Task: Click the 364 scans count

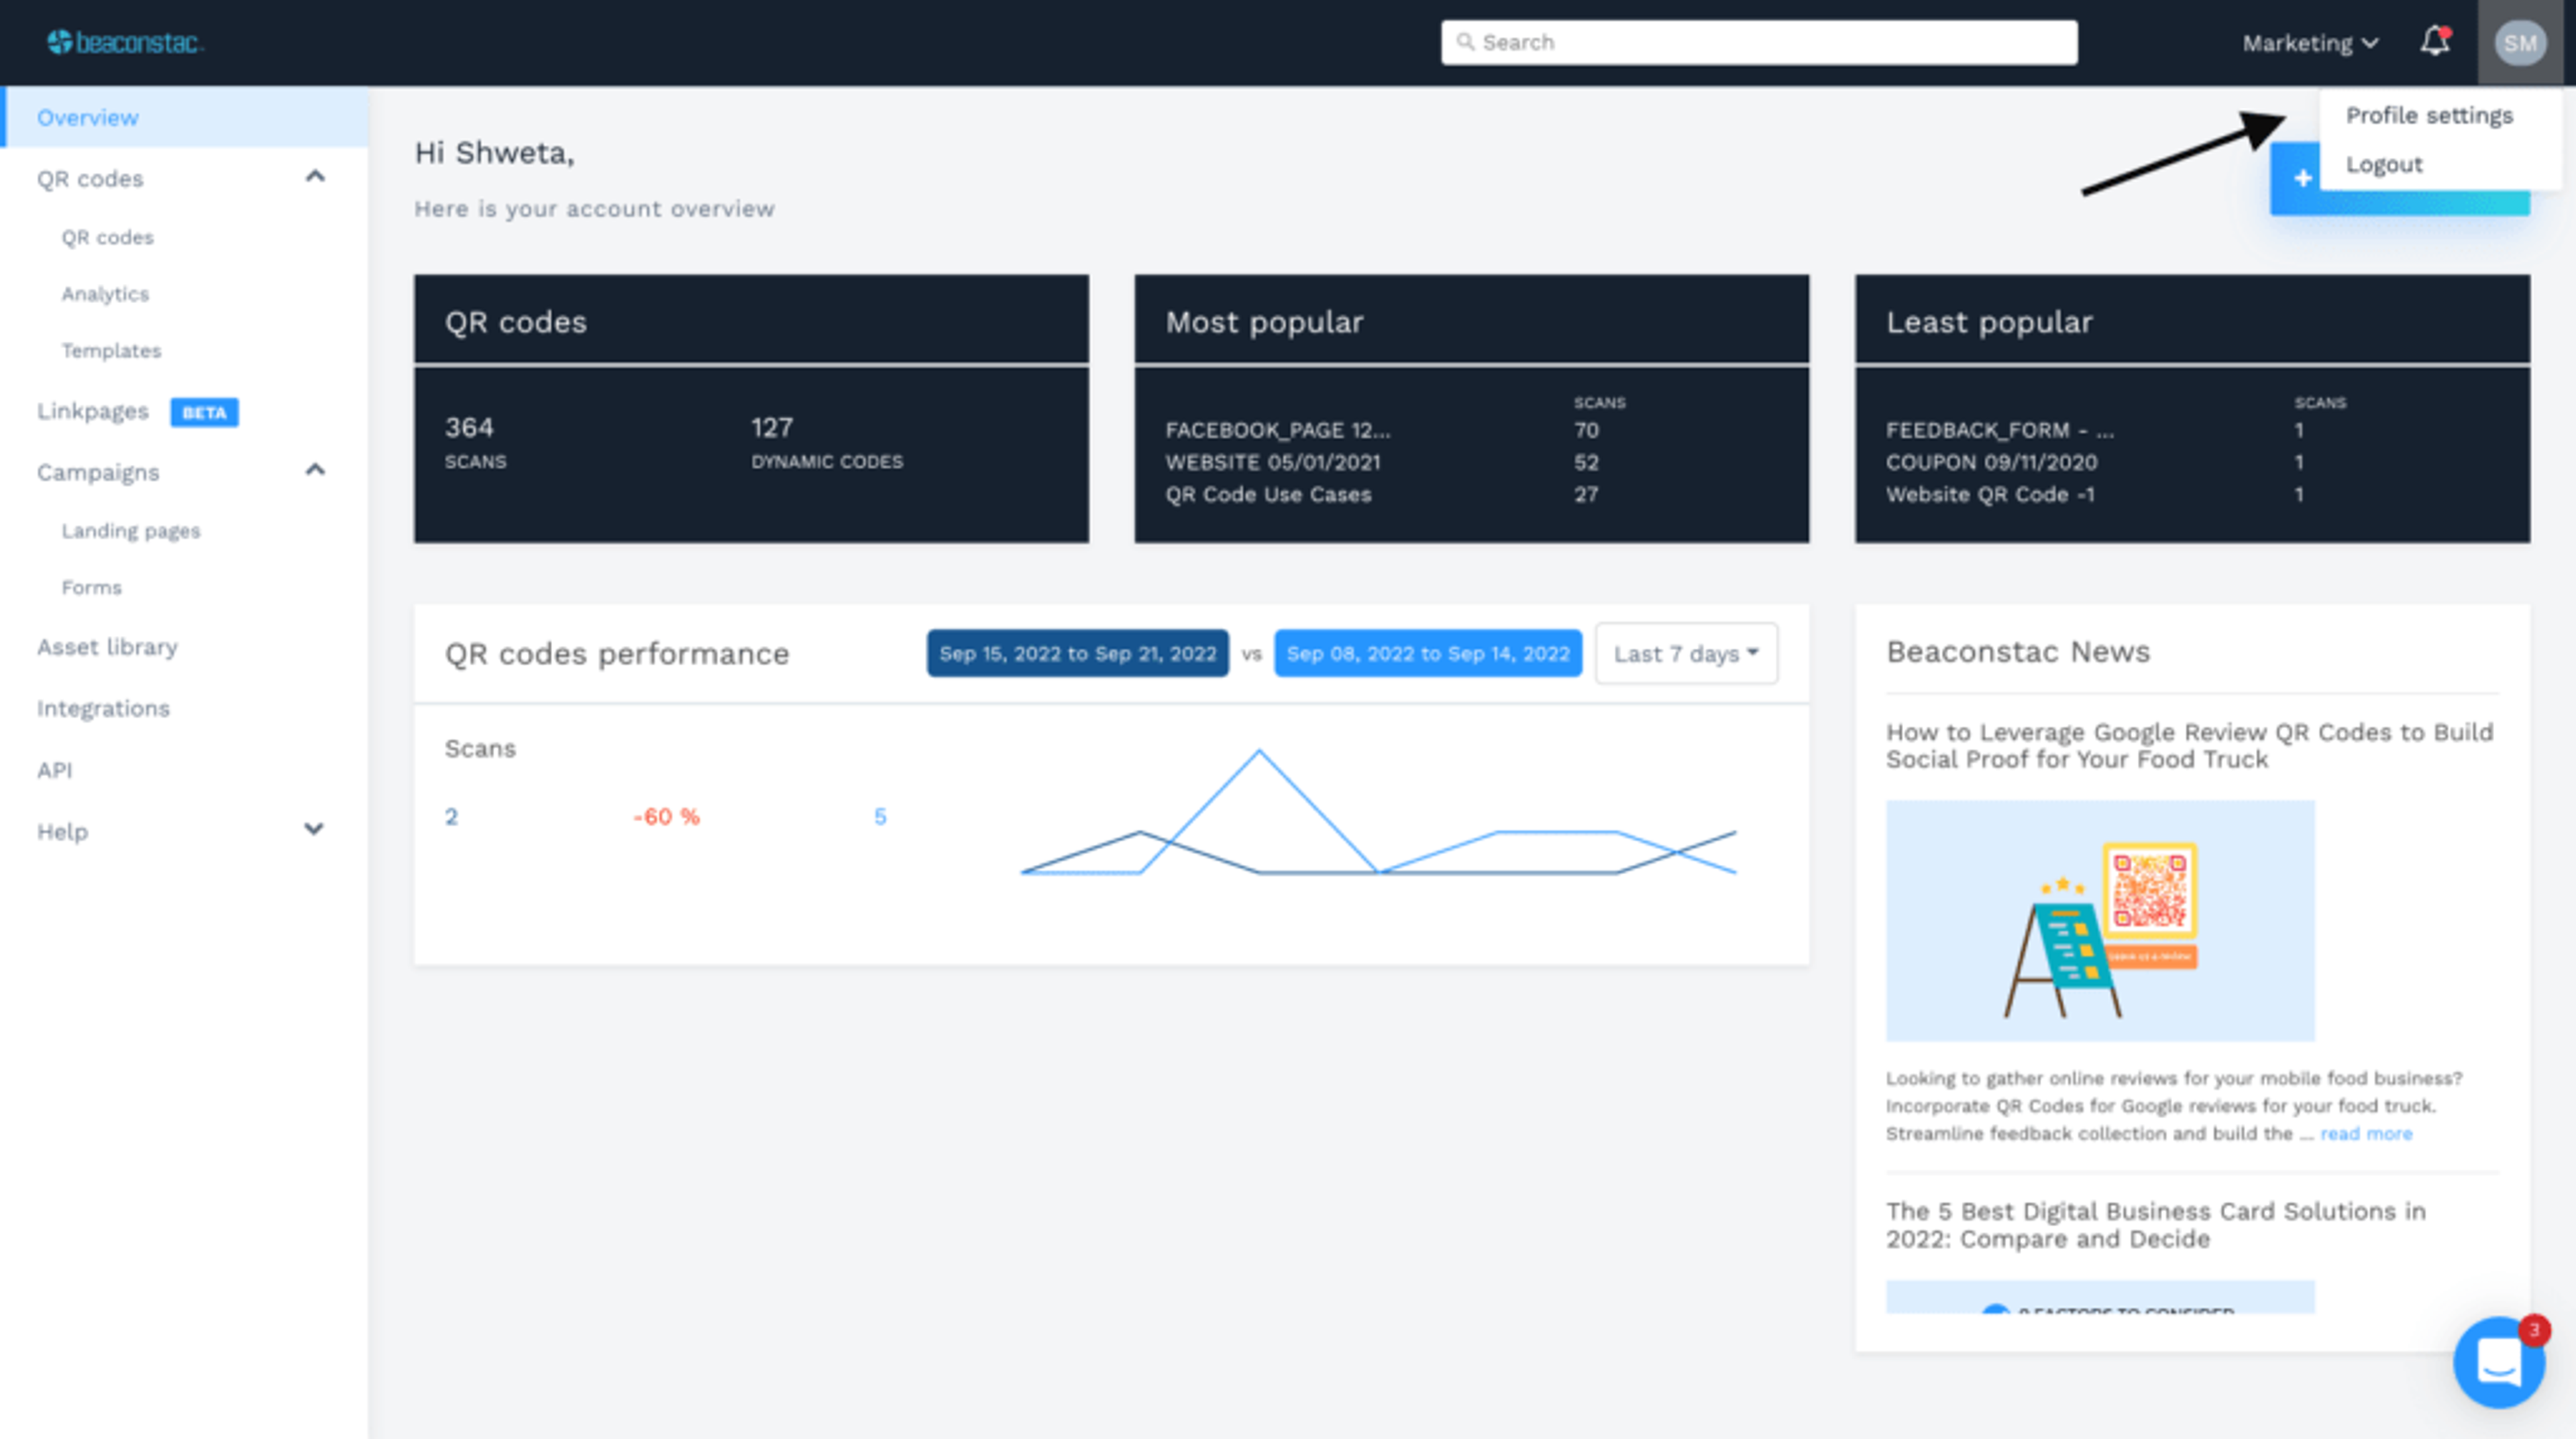Action: [x=469, y=427]
